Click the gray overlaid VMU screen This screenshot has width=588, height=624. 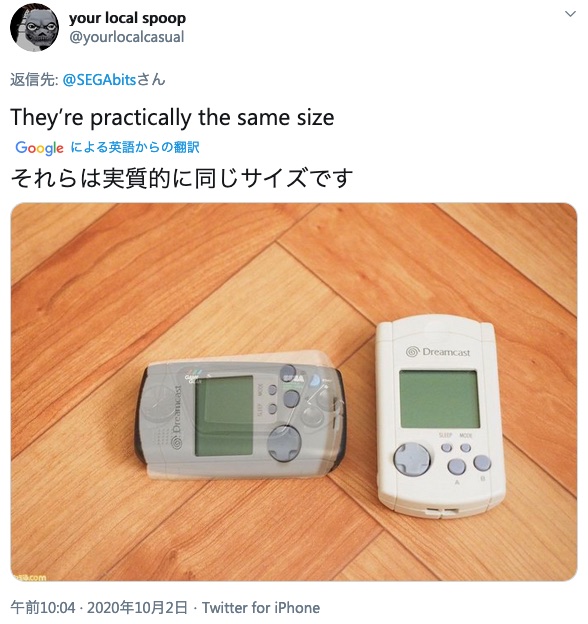224,415
